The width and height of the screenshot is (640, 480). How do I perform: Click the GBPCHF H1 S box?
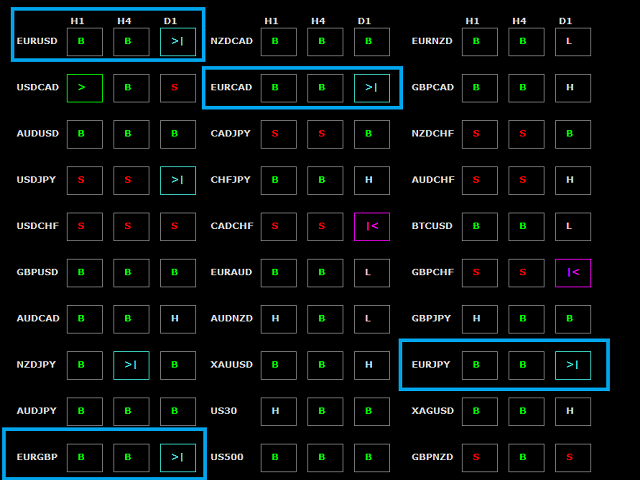pos(480,273)
